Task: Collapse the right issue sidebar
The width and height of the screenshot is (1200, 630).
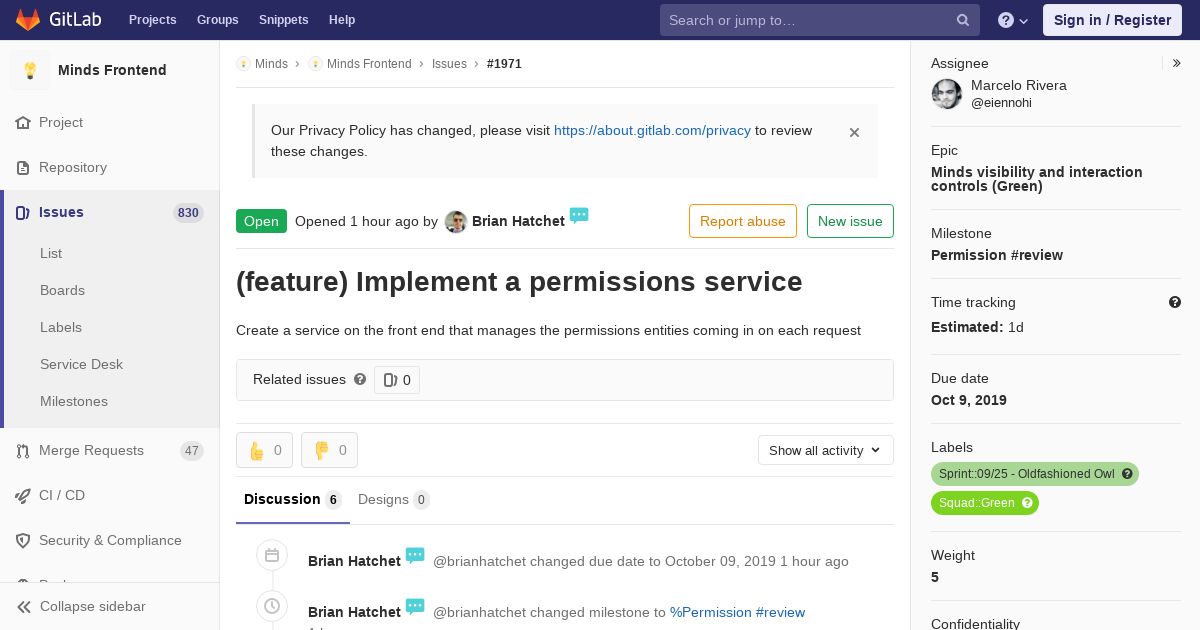Action: [1177, 63]
